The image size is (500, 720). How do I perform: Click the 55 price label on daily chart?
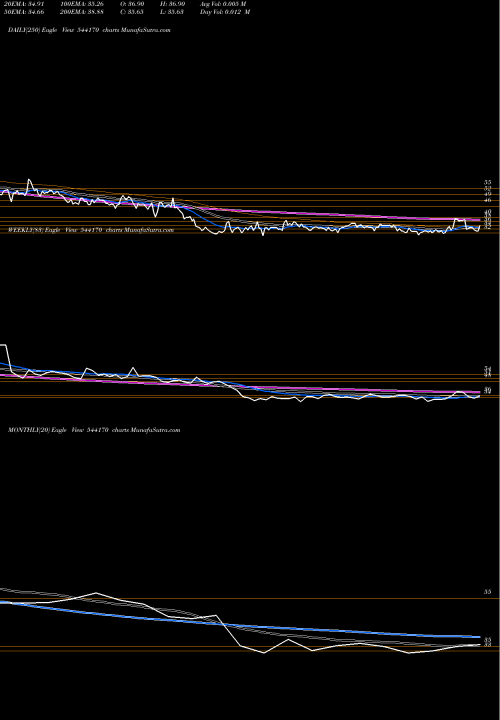(x=488, y=183)
